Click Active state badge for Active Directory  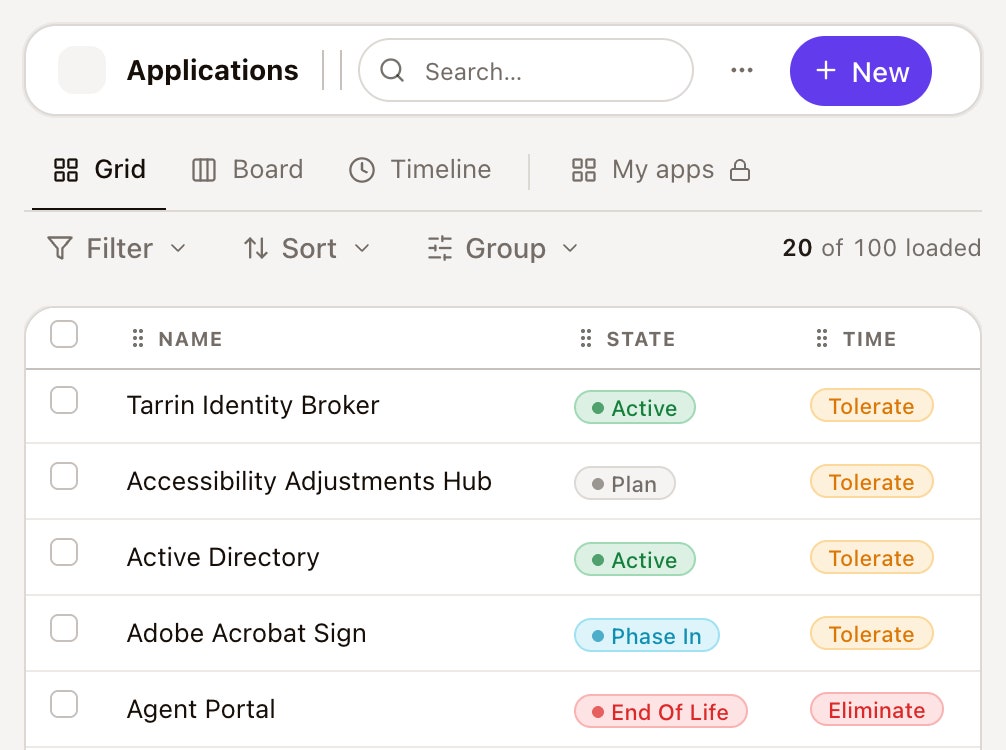(x=635, y=559)
